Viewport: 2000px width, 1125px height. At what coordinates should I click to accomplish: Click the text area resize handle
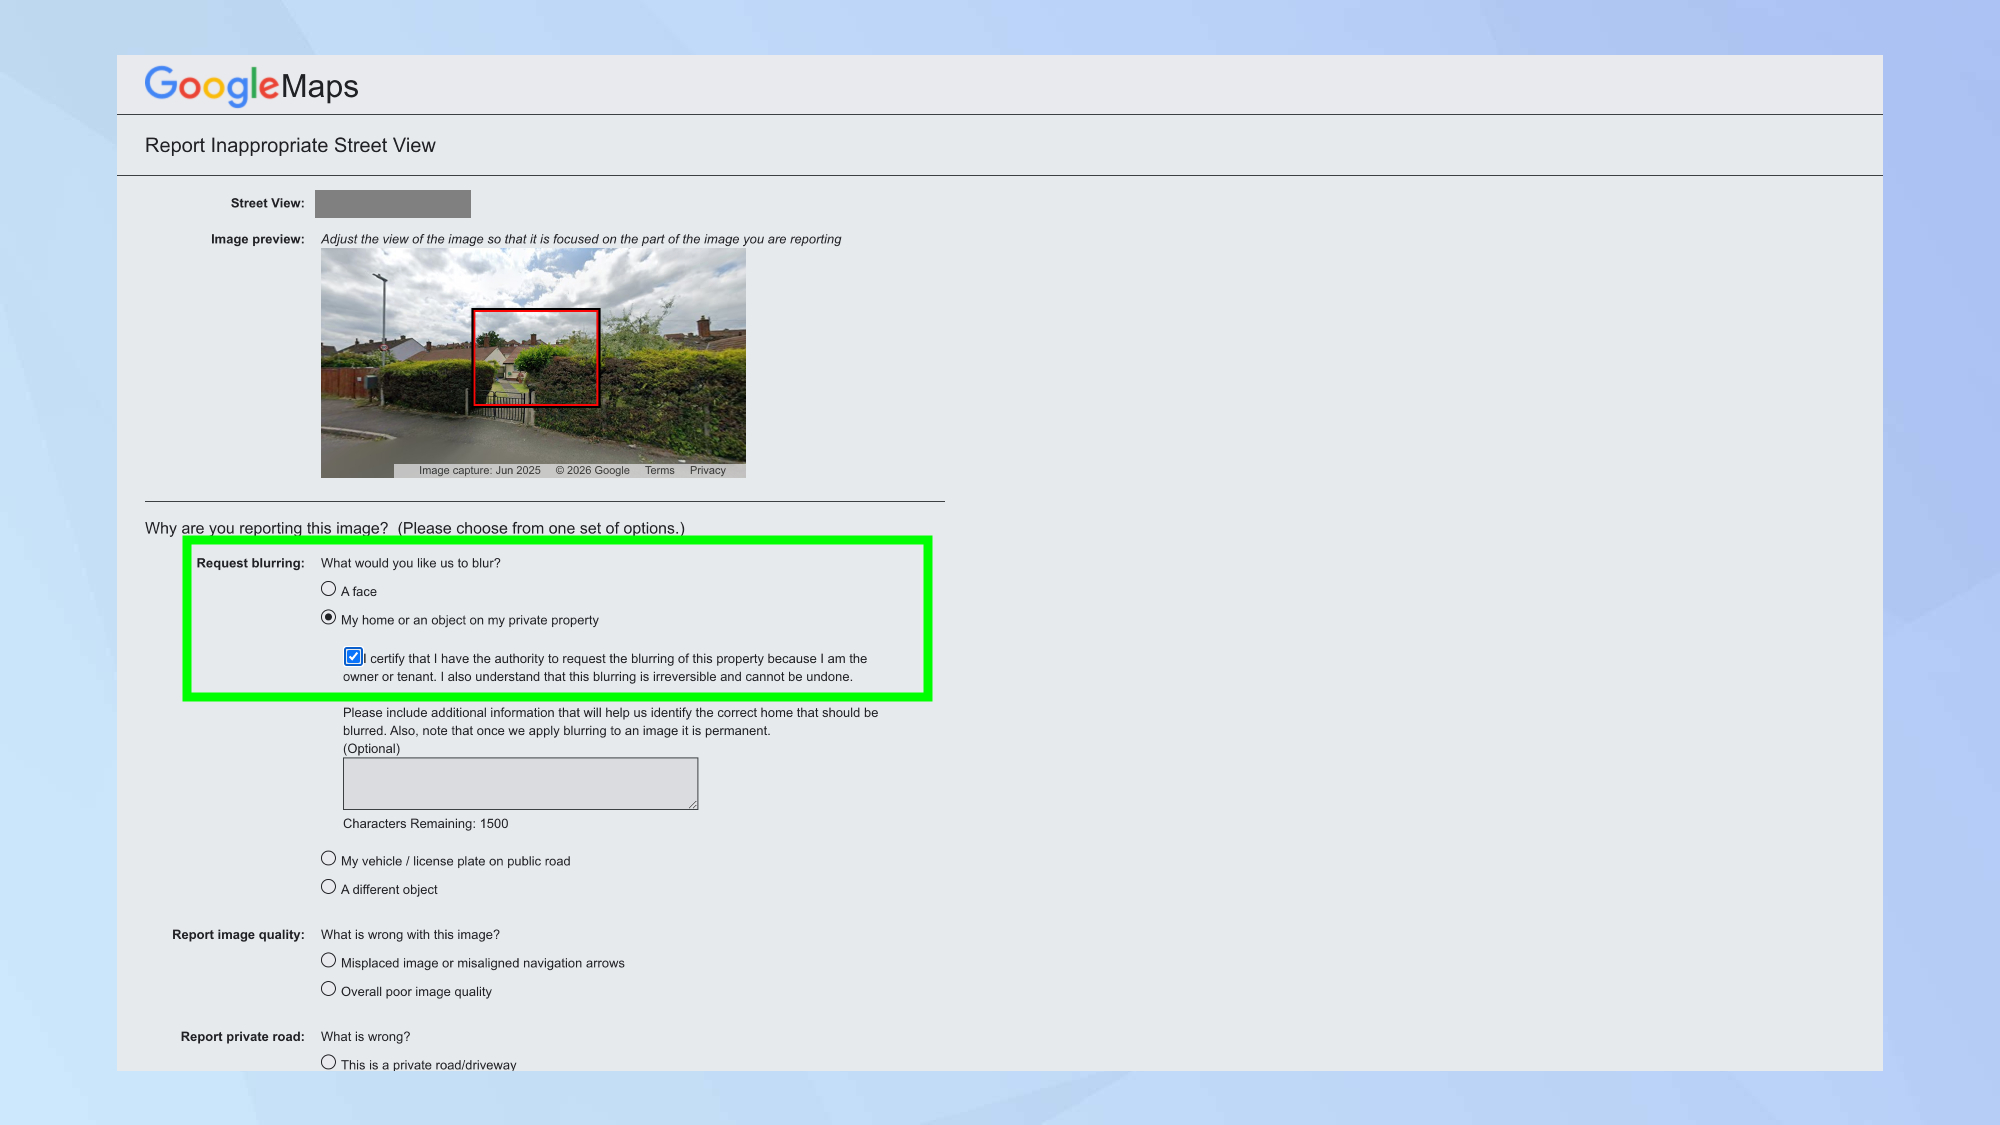click(692, 804)
